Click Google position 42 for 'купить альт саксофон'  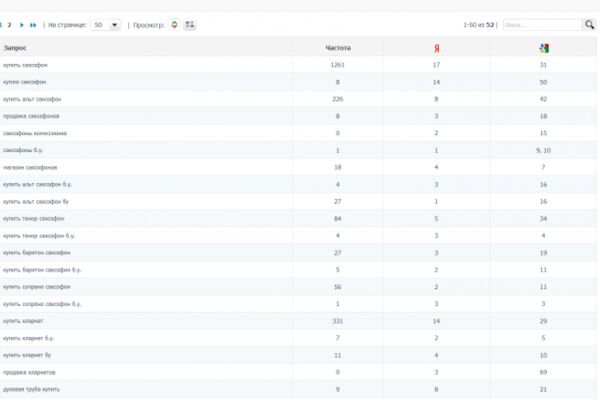click(543, 99)
